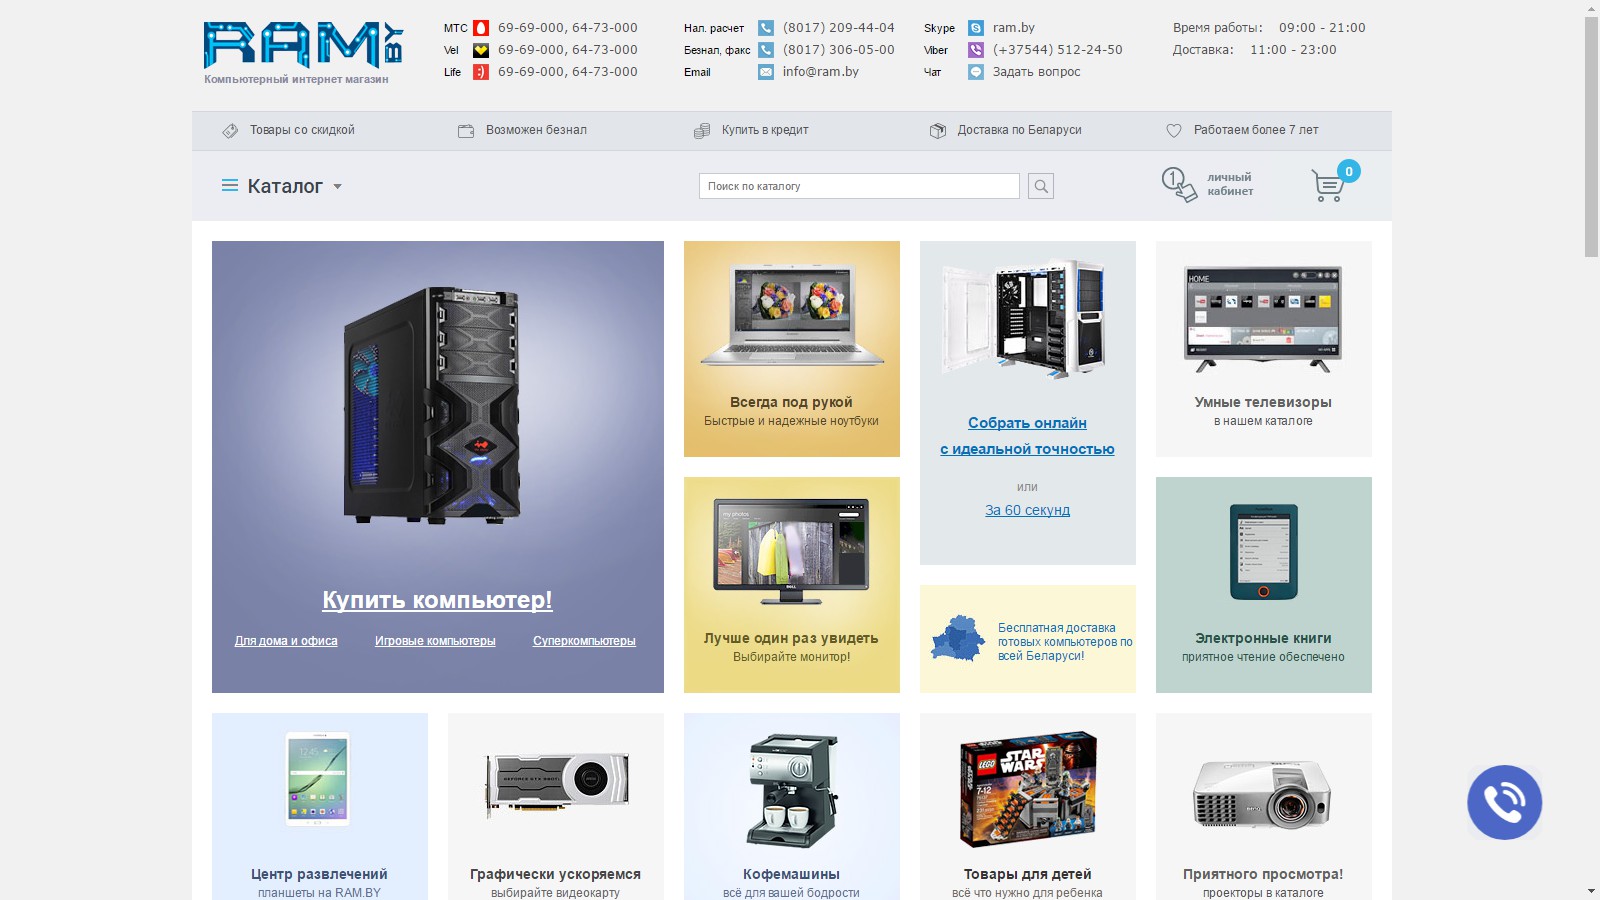Click the Velcom operator icon
Image resolution: width=1600 pixels, height=900 pixels.
[481, 50]
